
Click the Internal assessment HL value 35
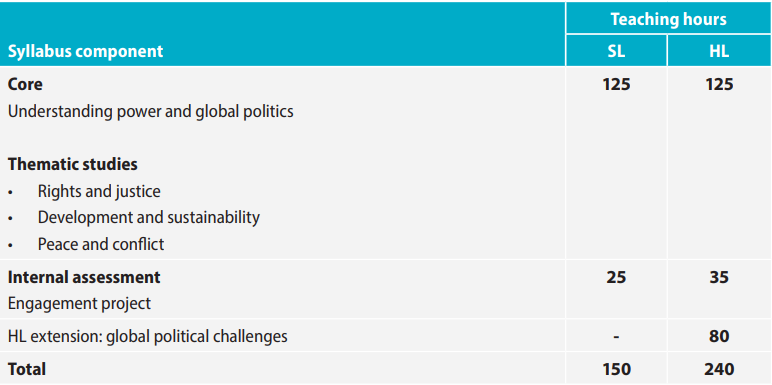(719, 277)
